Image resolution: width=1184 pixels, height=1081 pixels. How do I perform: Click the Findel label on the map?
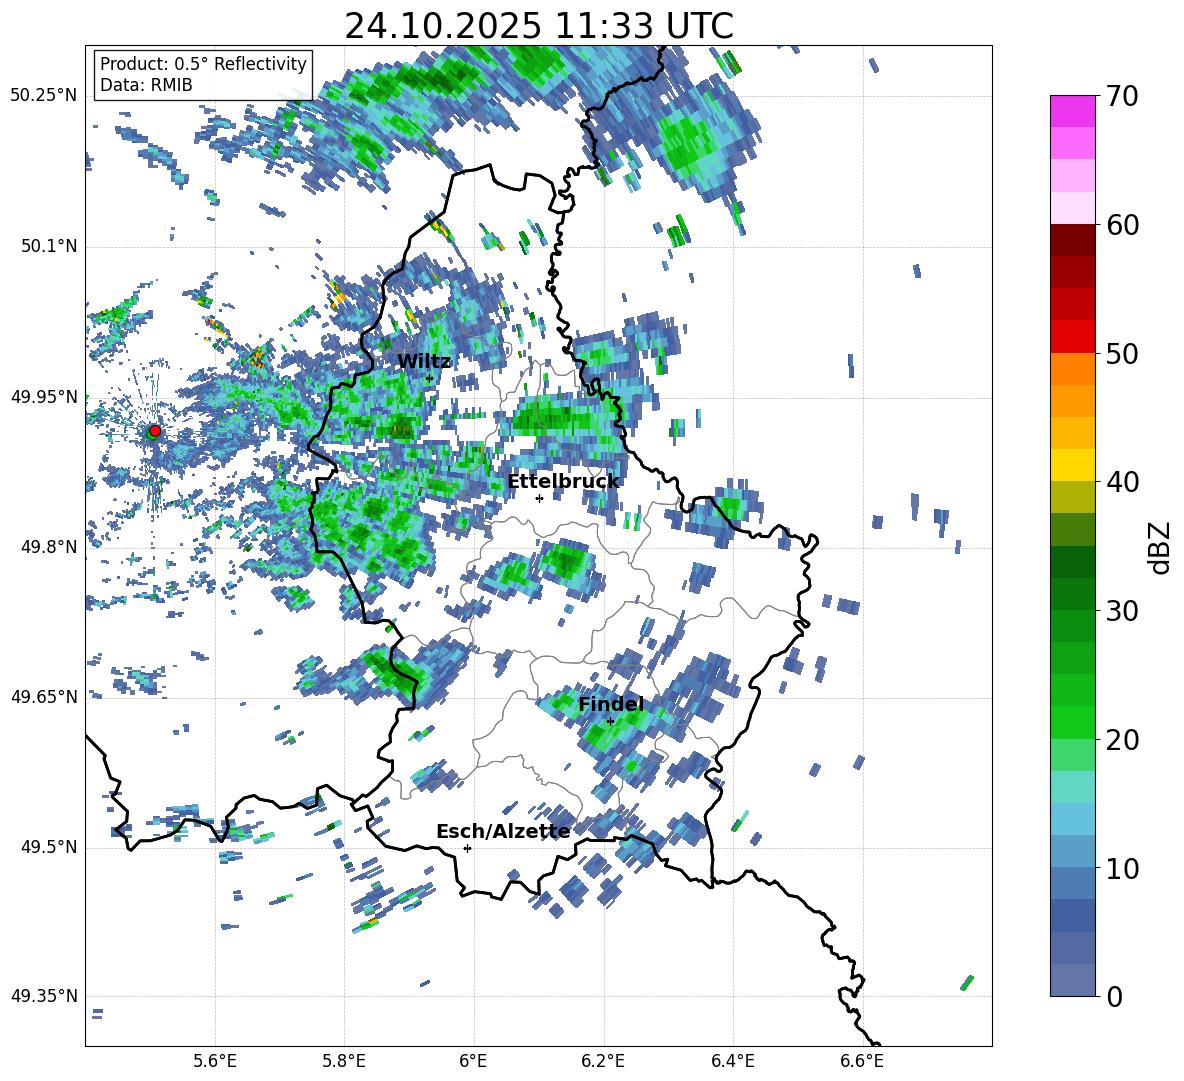click(x=611, y=704)
